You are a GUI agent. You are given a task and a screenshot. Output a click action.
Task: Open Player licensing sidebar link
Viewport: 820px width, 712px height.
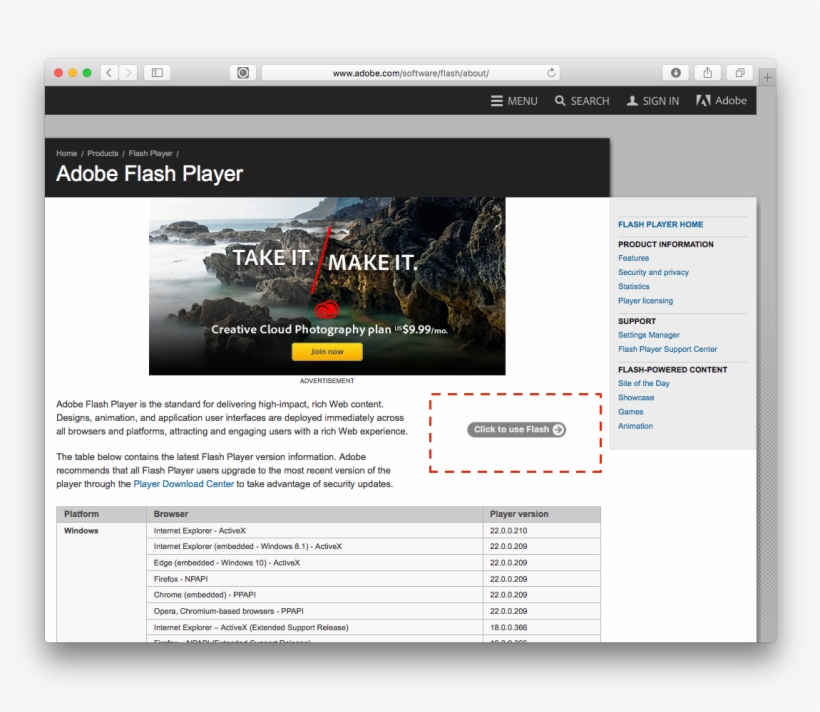click(645, 301)
